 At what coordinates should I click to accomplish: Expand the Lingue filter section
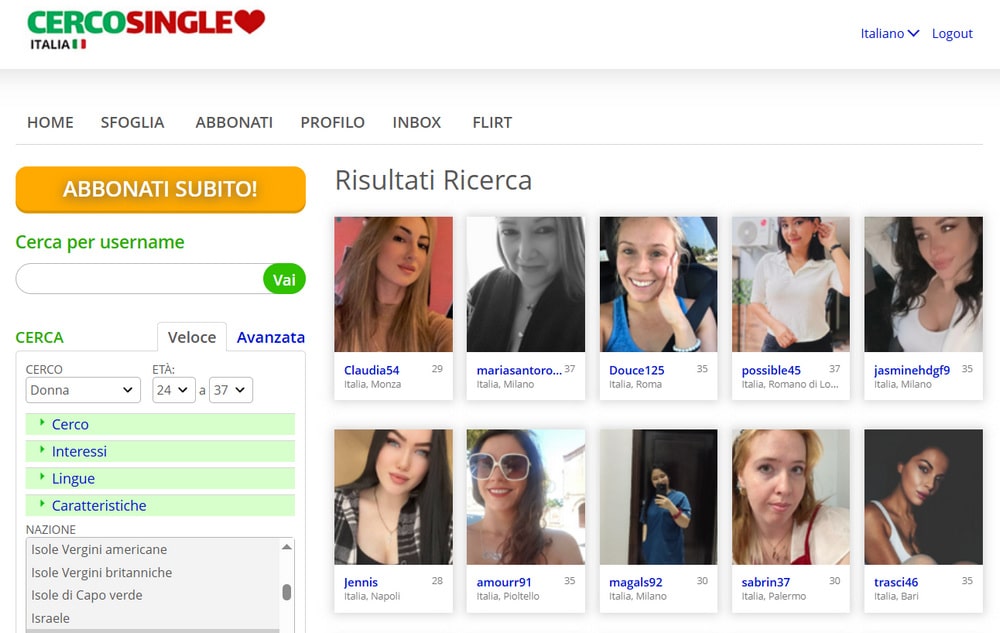click(x=160, y=478)
